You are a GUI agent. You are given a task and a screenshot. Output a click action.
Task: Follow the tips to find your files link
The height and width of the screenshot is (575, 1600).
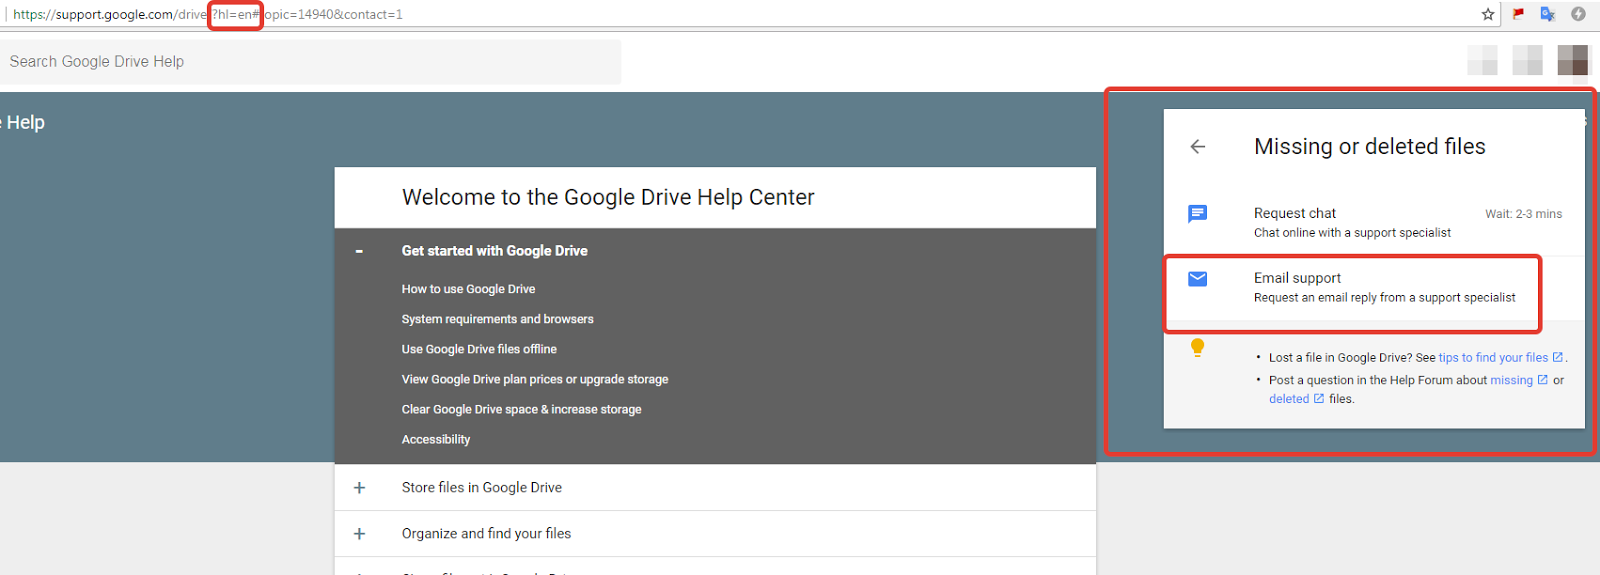pyautogui.click(x=1493, y=357)
